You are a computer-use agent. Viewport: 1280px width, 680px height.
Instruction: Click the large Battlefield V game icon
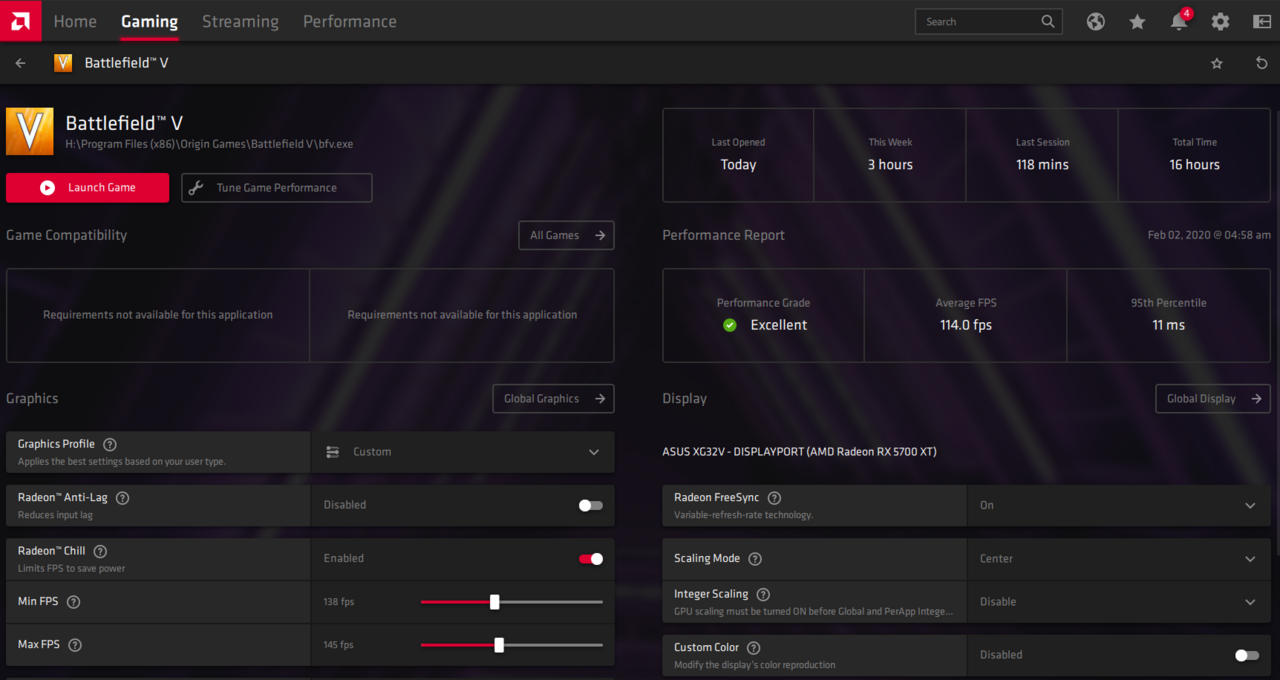pos(30,131)
